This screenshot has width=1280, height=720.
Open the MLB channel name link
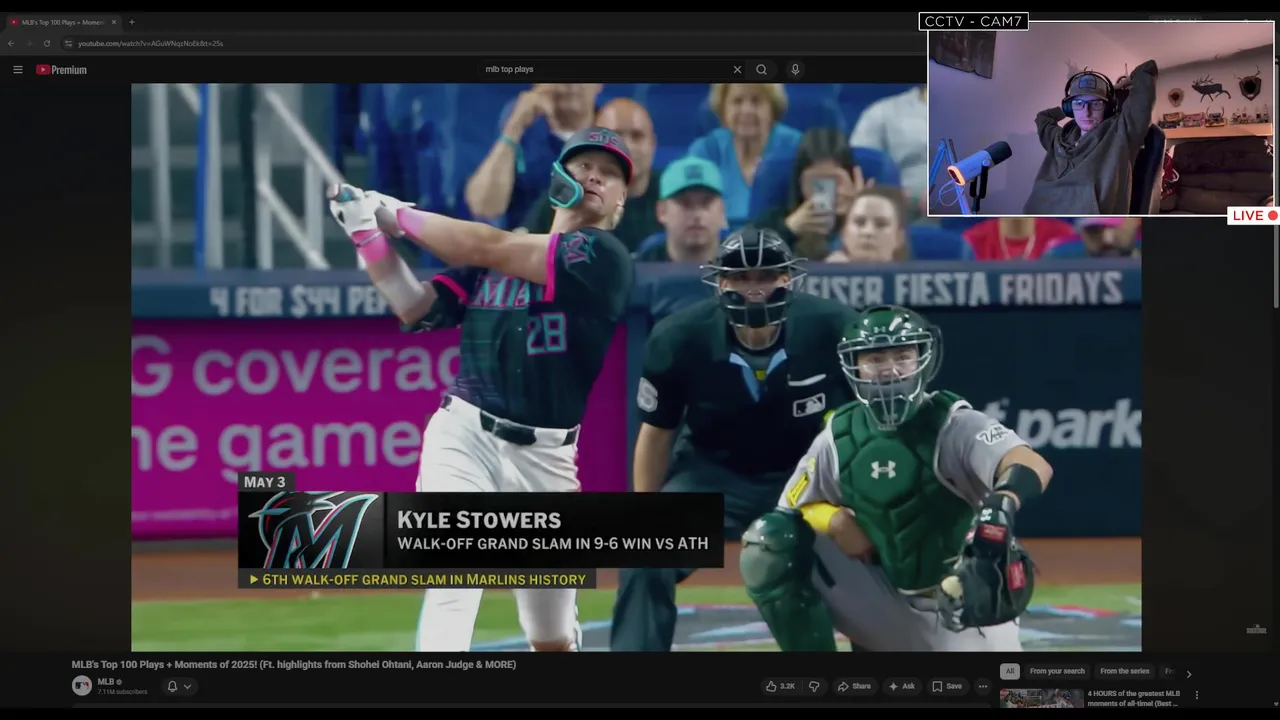tap(105, 682)
